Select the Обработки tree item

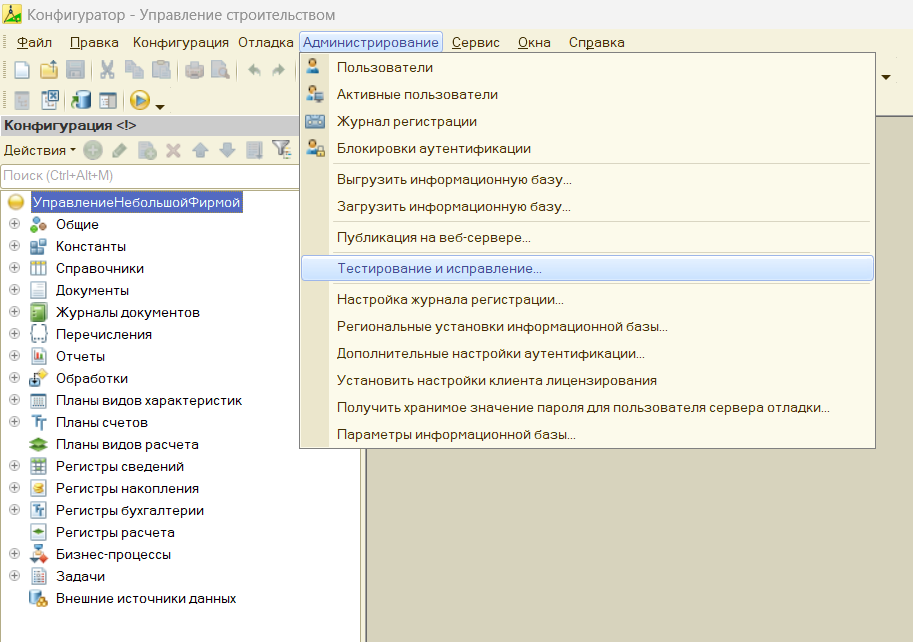(x=91, y=378)
